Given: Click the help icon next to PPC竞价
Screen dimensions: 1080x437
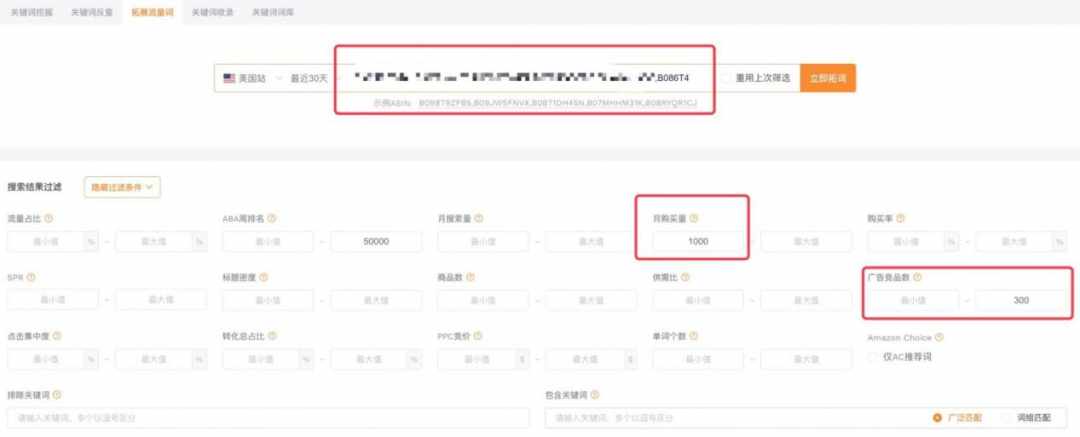Looking at the screenshot, I should [477, 336].
